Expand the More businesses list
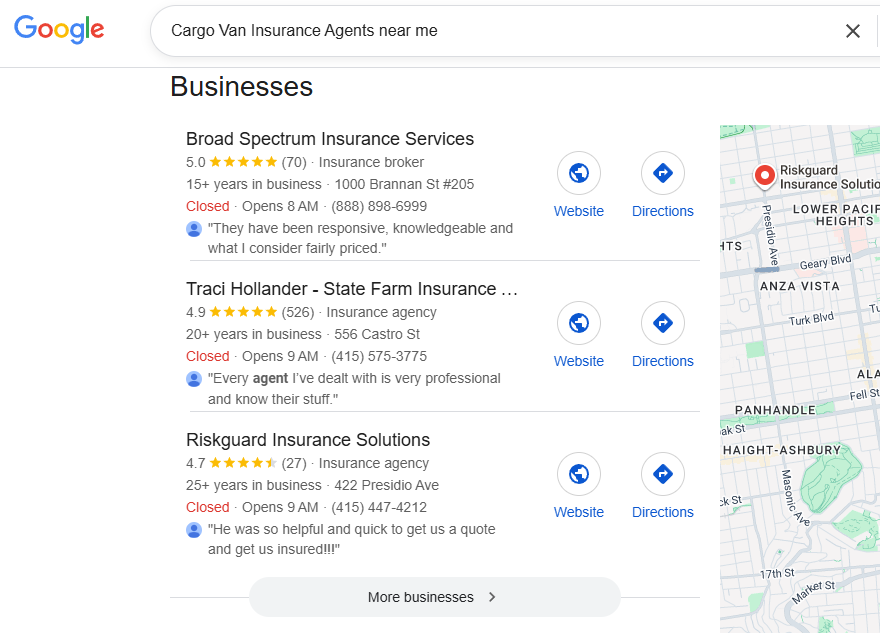880x634 pixels. click(434, 597)
